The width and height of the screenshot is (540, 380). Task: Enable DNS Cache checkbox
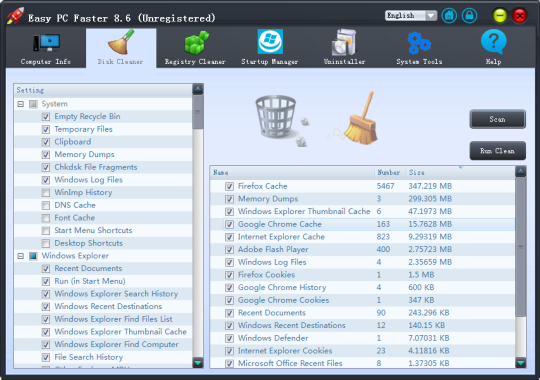(x=45, y=205)
